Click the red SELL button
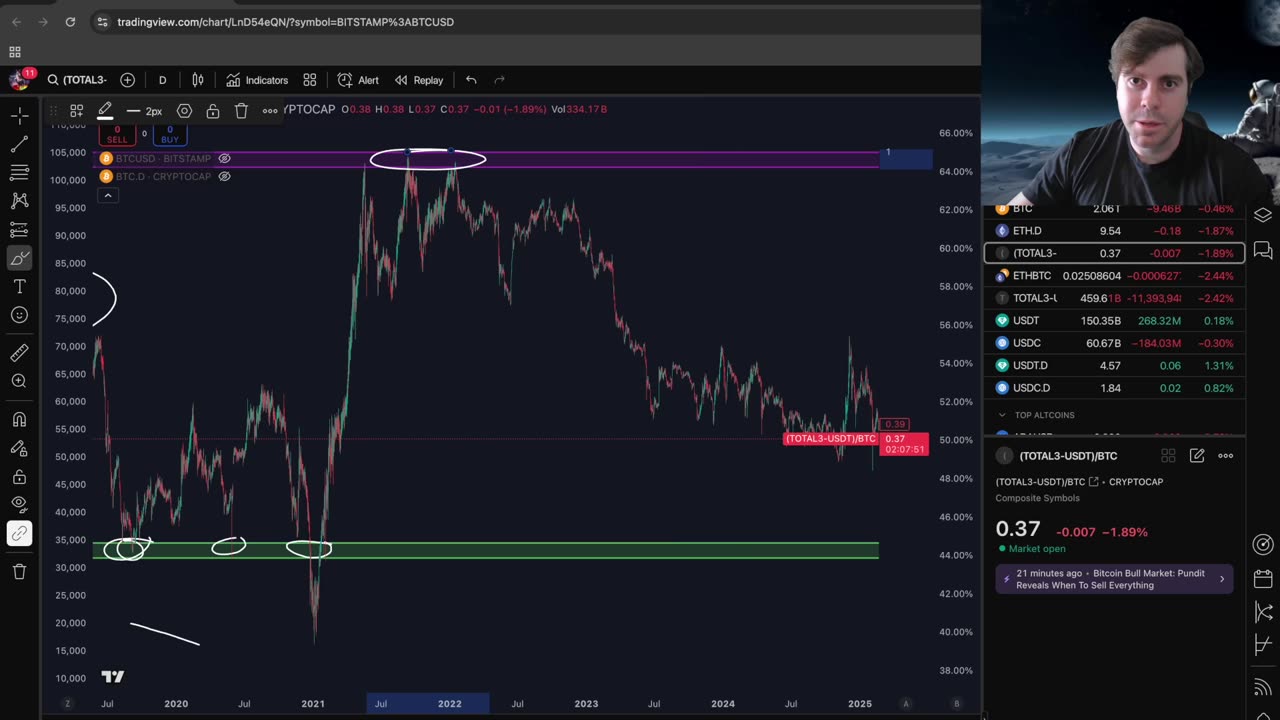Screen dimensions: 1280x720 pyautogui.click(x=117, y=134)
